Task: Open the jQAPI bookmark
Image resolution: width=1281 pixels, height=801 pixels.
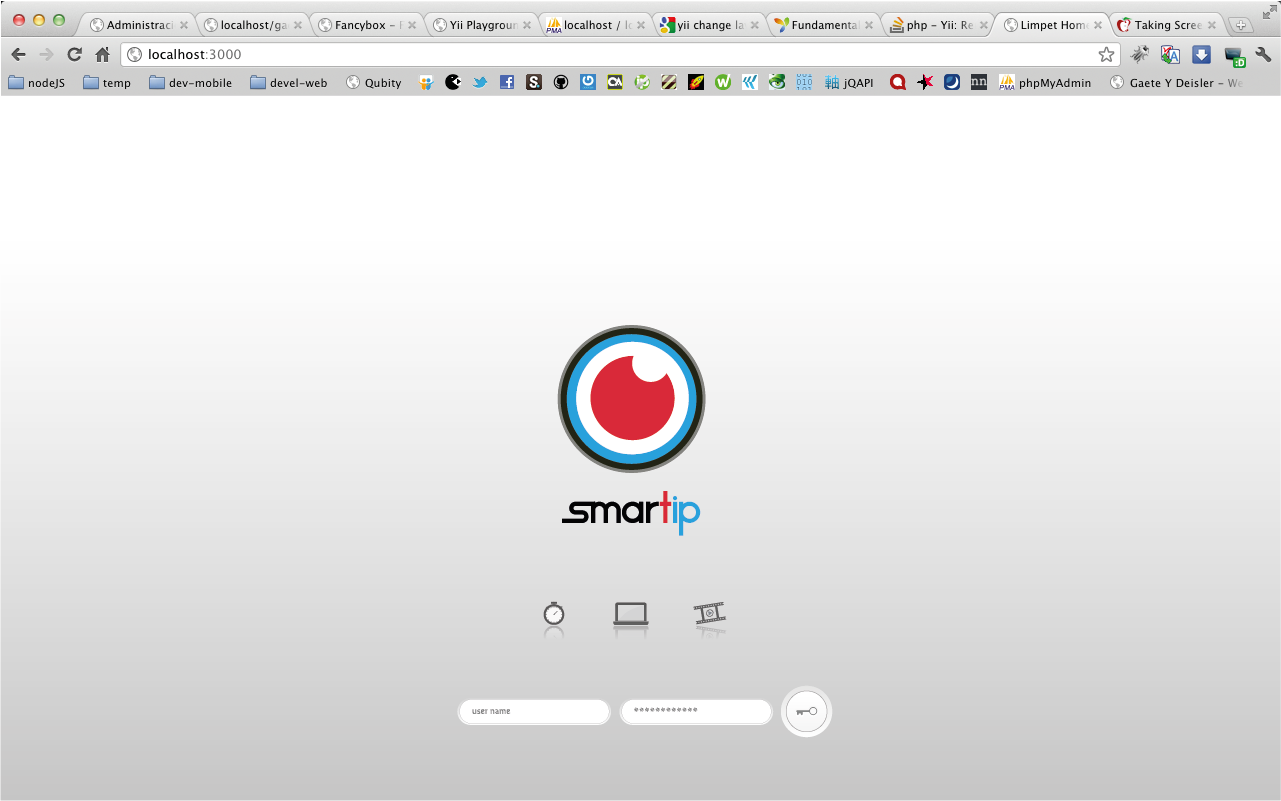Action: [849, 83]
